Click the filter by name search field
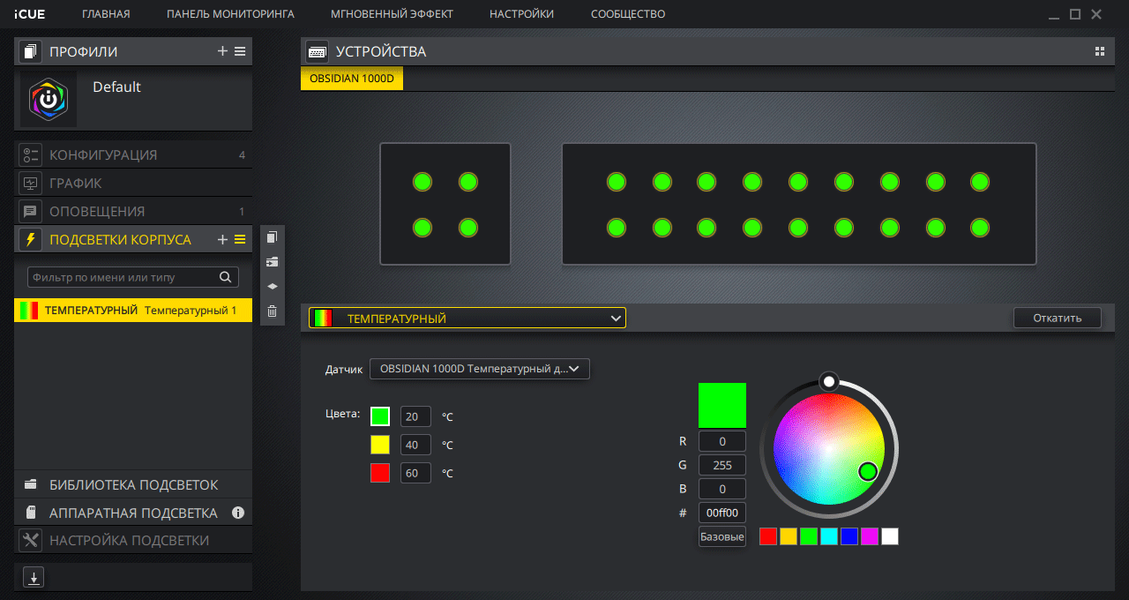This screenshot has width=1129, height=600. pos(132,277)
